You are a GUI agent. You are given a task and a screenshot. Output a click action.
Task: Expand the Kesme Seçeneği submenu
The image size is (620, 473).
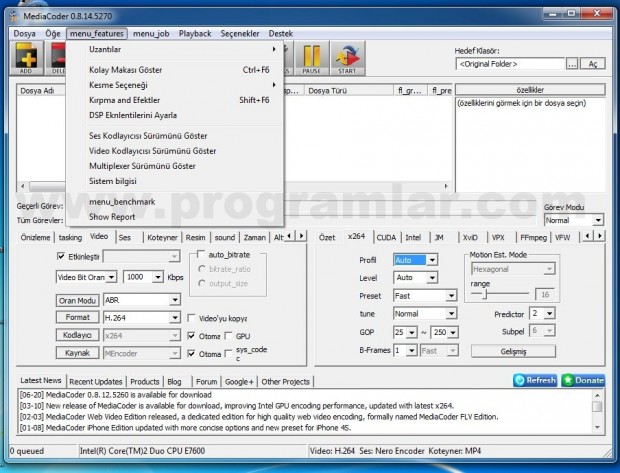click(175, 85)
